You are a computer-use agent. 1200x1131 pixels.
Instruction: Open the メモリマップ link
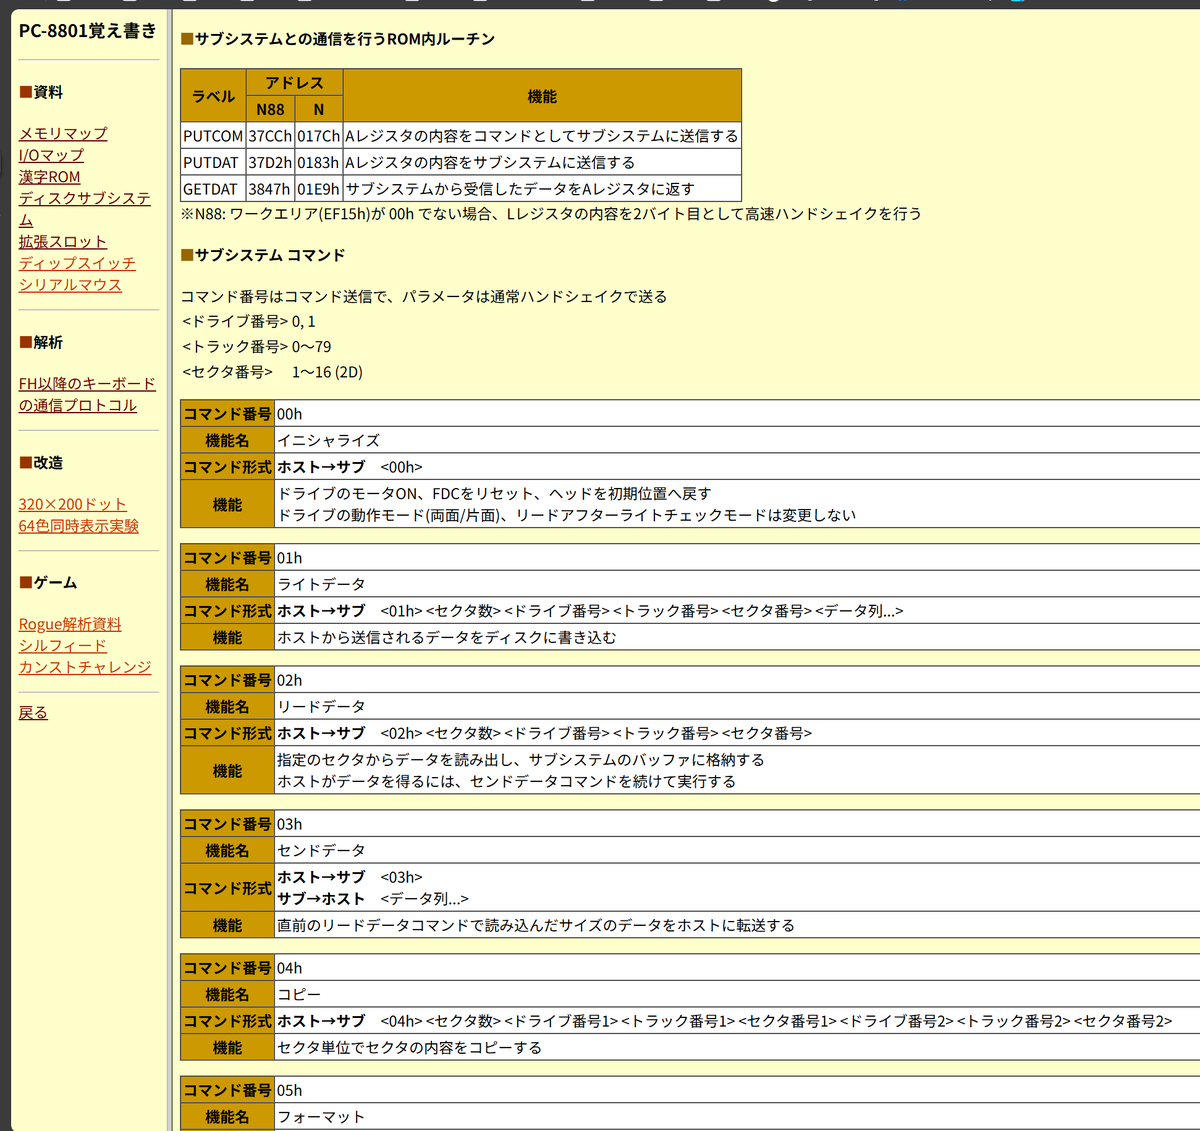pyautogui.click(x=63, y=133)
